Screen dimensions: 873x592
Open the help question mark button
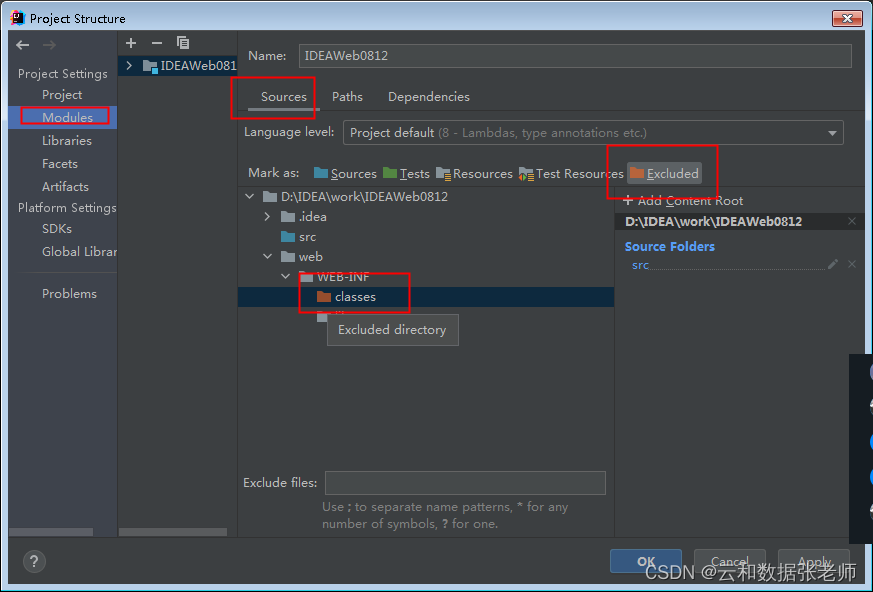click(34, 561)
